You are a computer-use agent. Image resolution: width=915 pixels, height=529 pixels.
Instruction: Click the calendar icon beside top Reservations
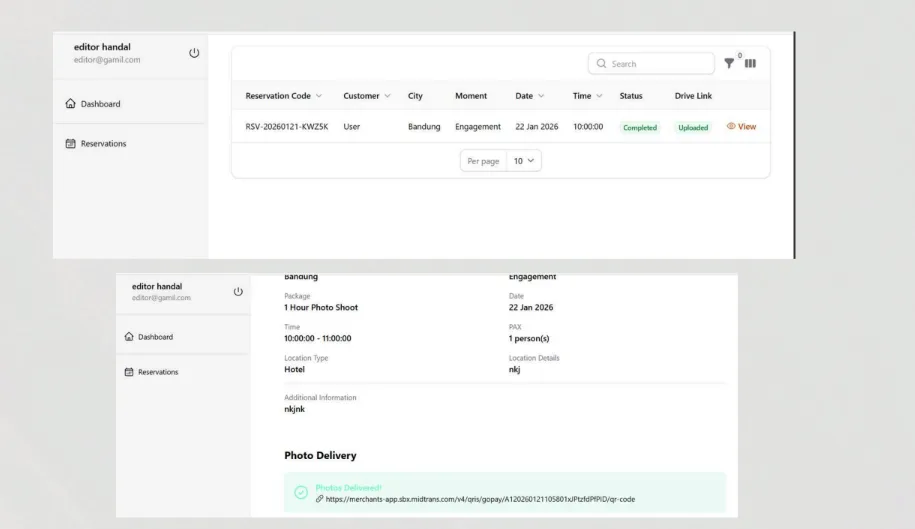click(71, 143)
